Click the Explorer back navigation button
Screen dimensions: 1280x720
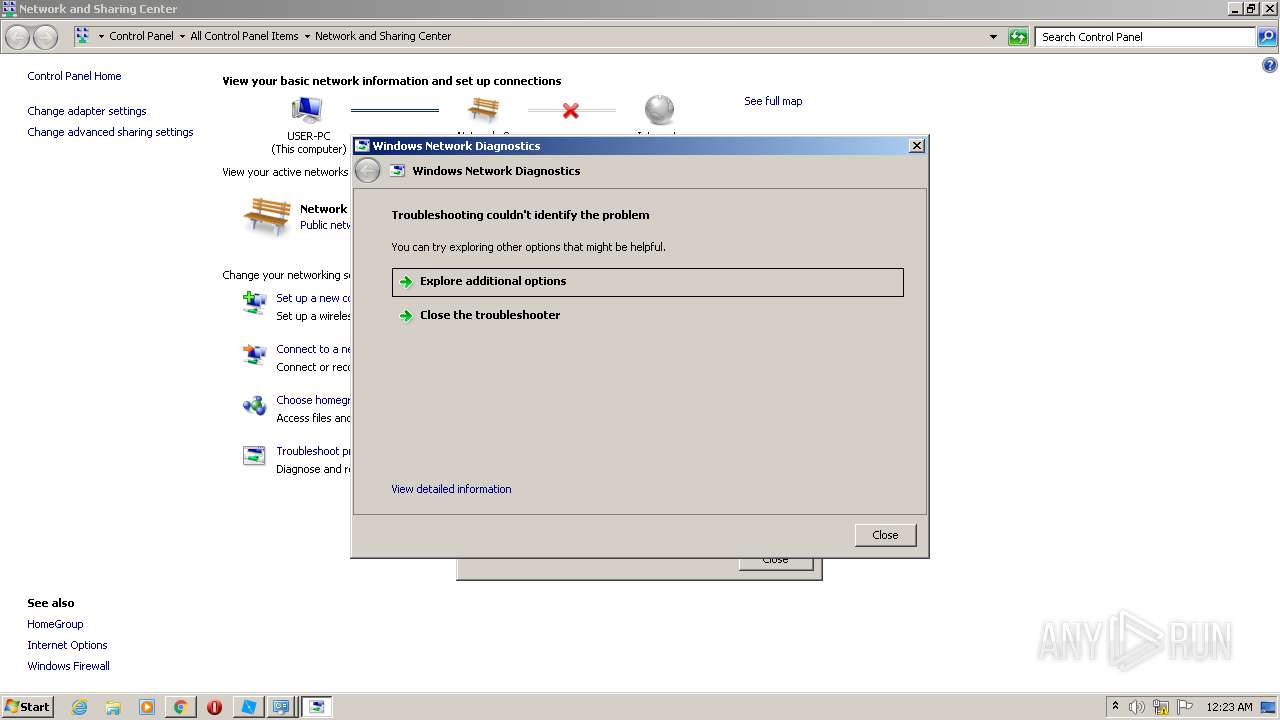point(18,37)
